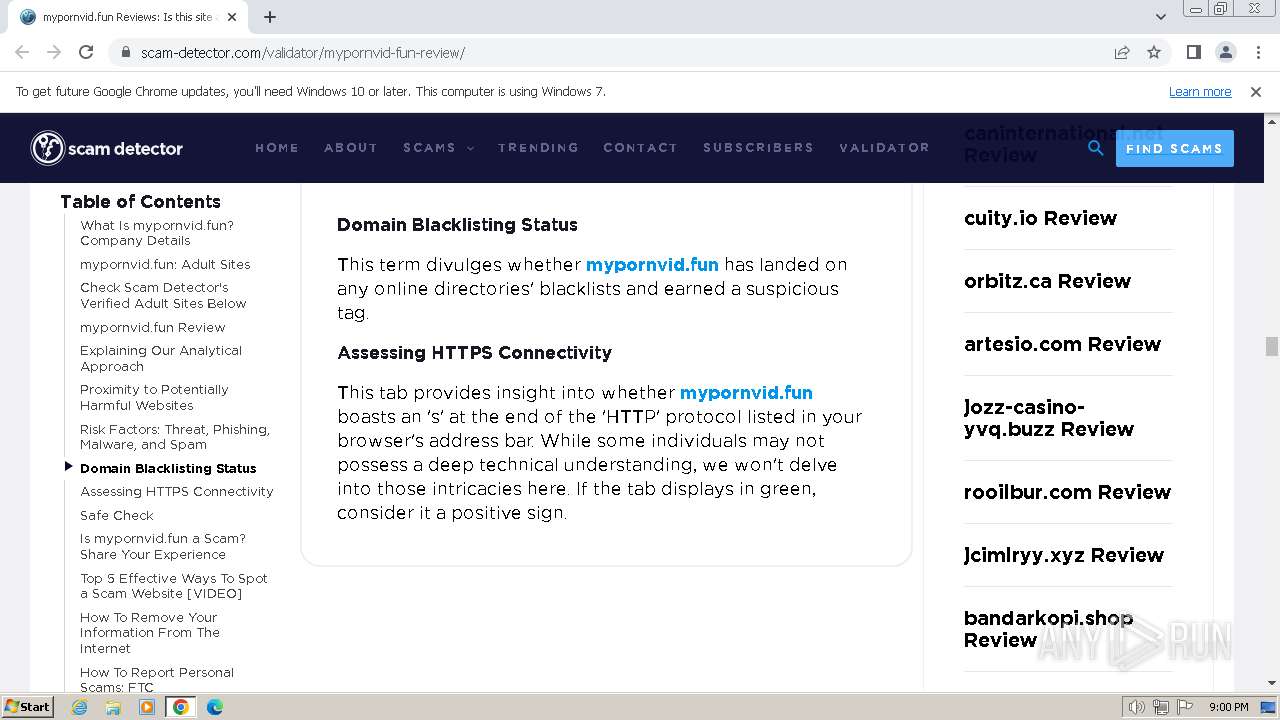Viewport: 1280px width, 720px height.
Task: Jump to mypornvid.fun: Adult Sites section
Action: coord(165,265)
